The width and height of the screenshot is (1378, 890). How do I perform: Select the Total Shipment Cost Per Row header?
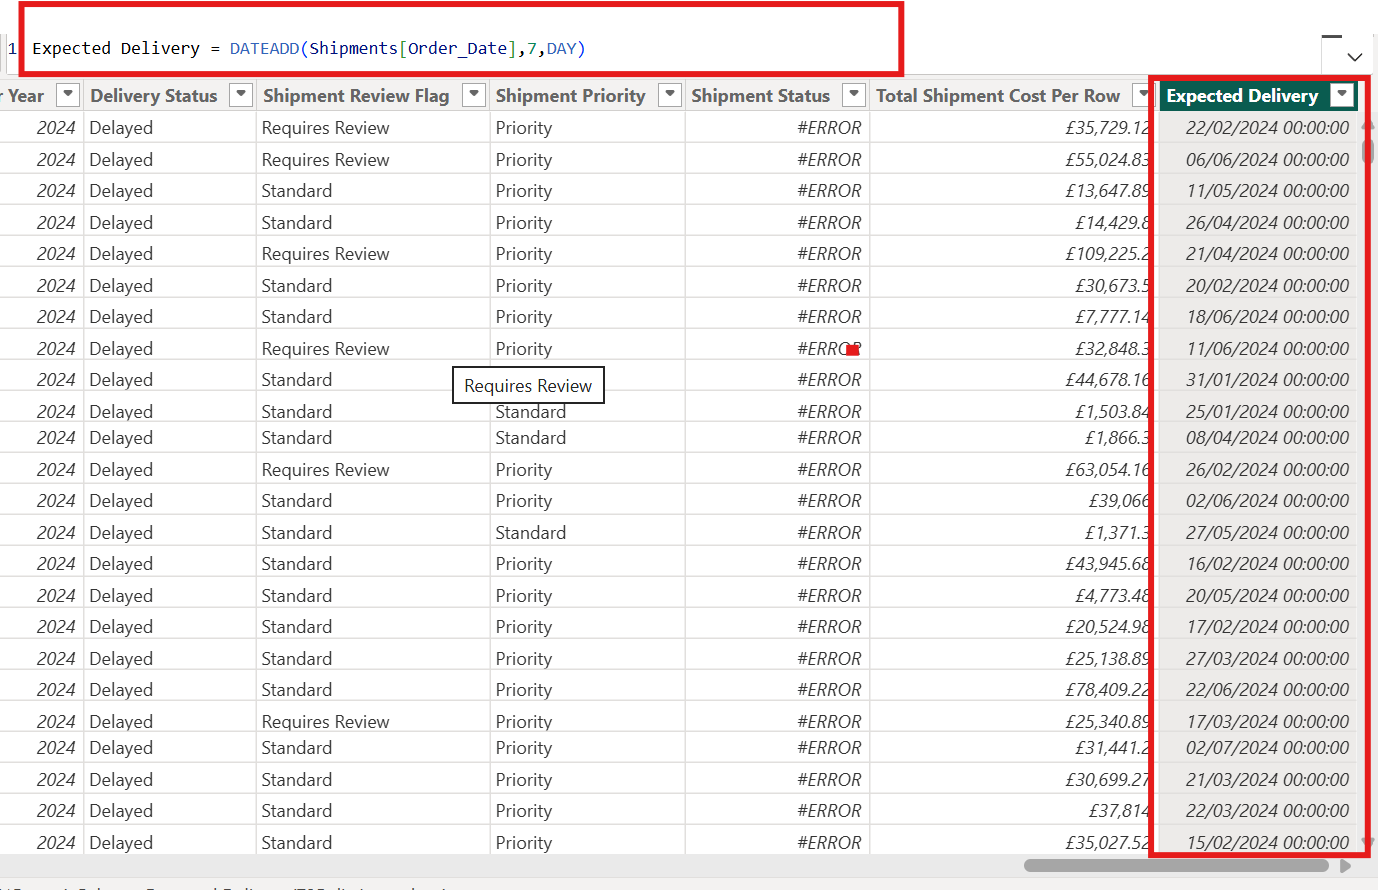tap(998, 95)
